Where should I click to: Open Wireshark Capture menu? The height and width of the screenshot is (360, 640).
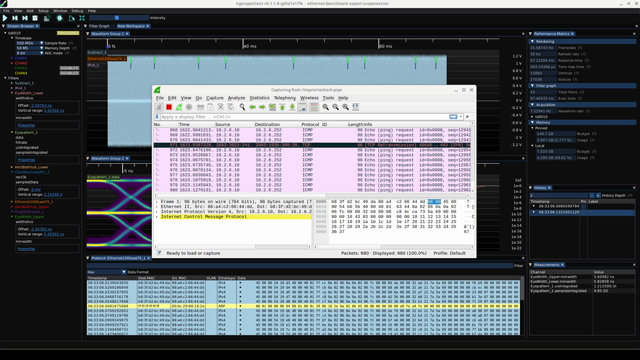click(215, 98)
